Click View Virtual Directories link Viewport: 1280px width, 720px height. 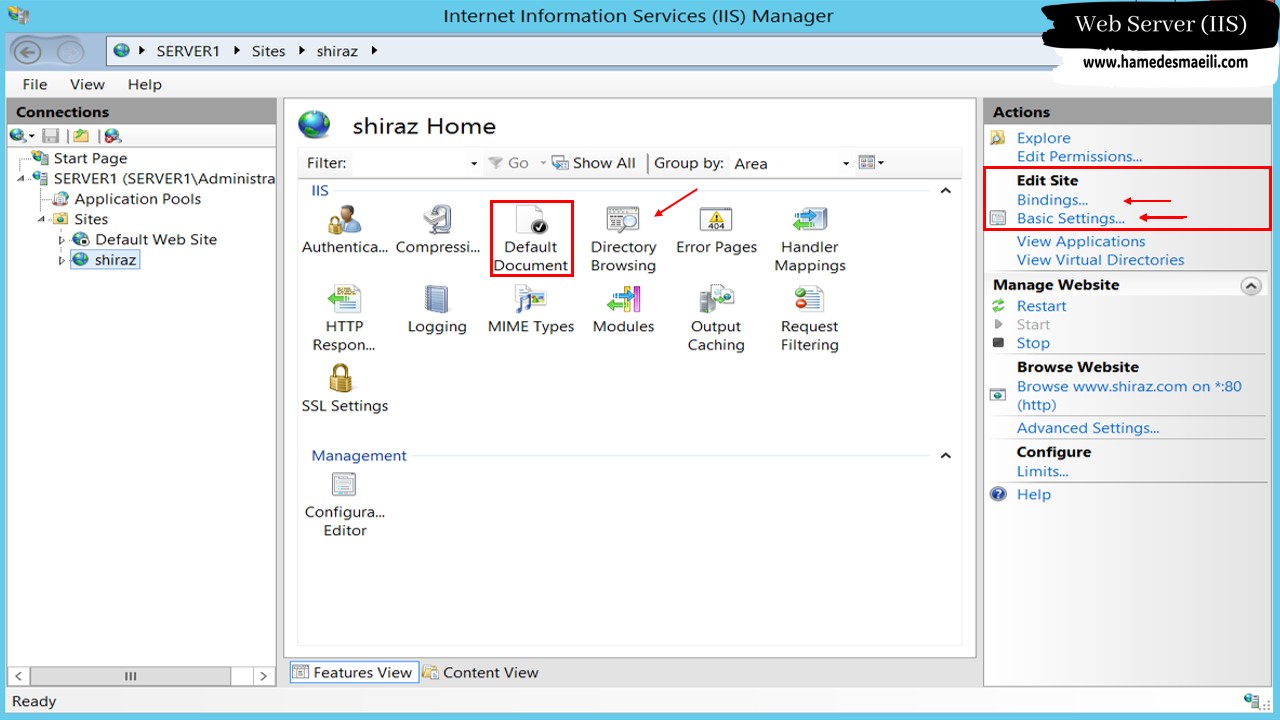[x=1100, y=260]
